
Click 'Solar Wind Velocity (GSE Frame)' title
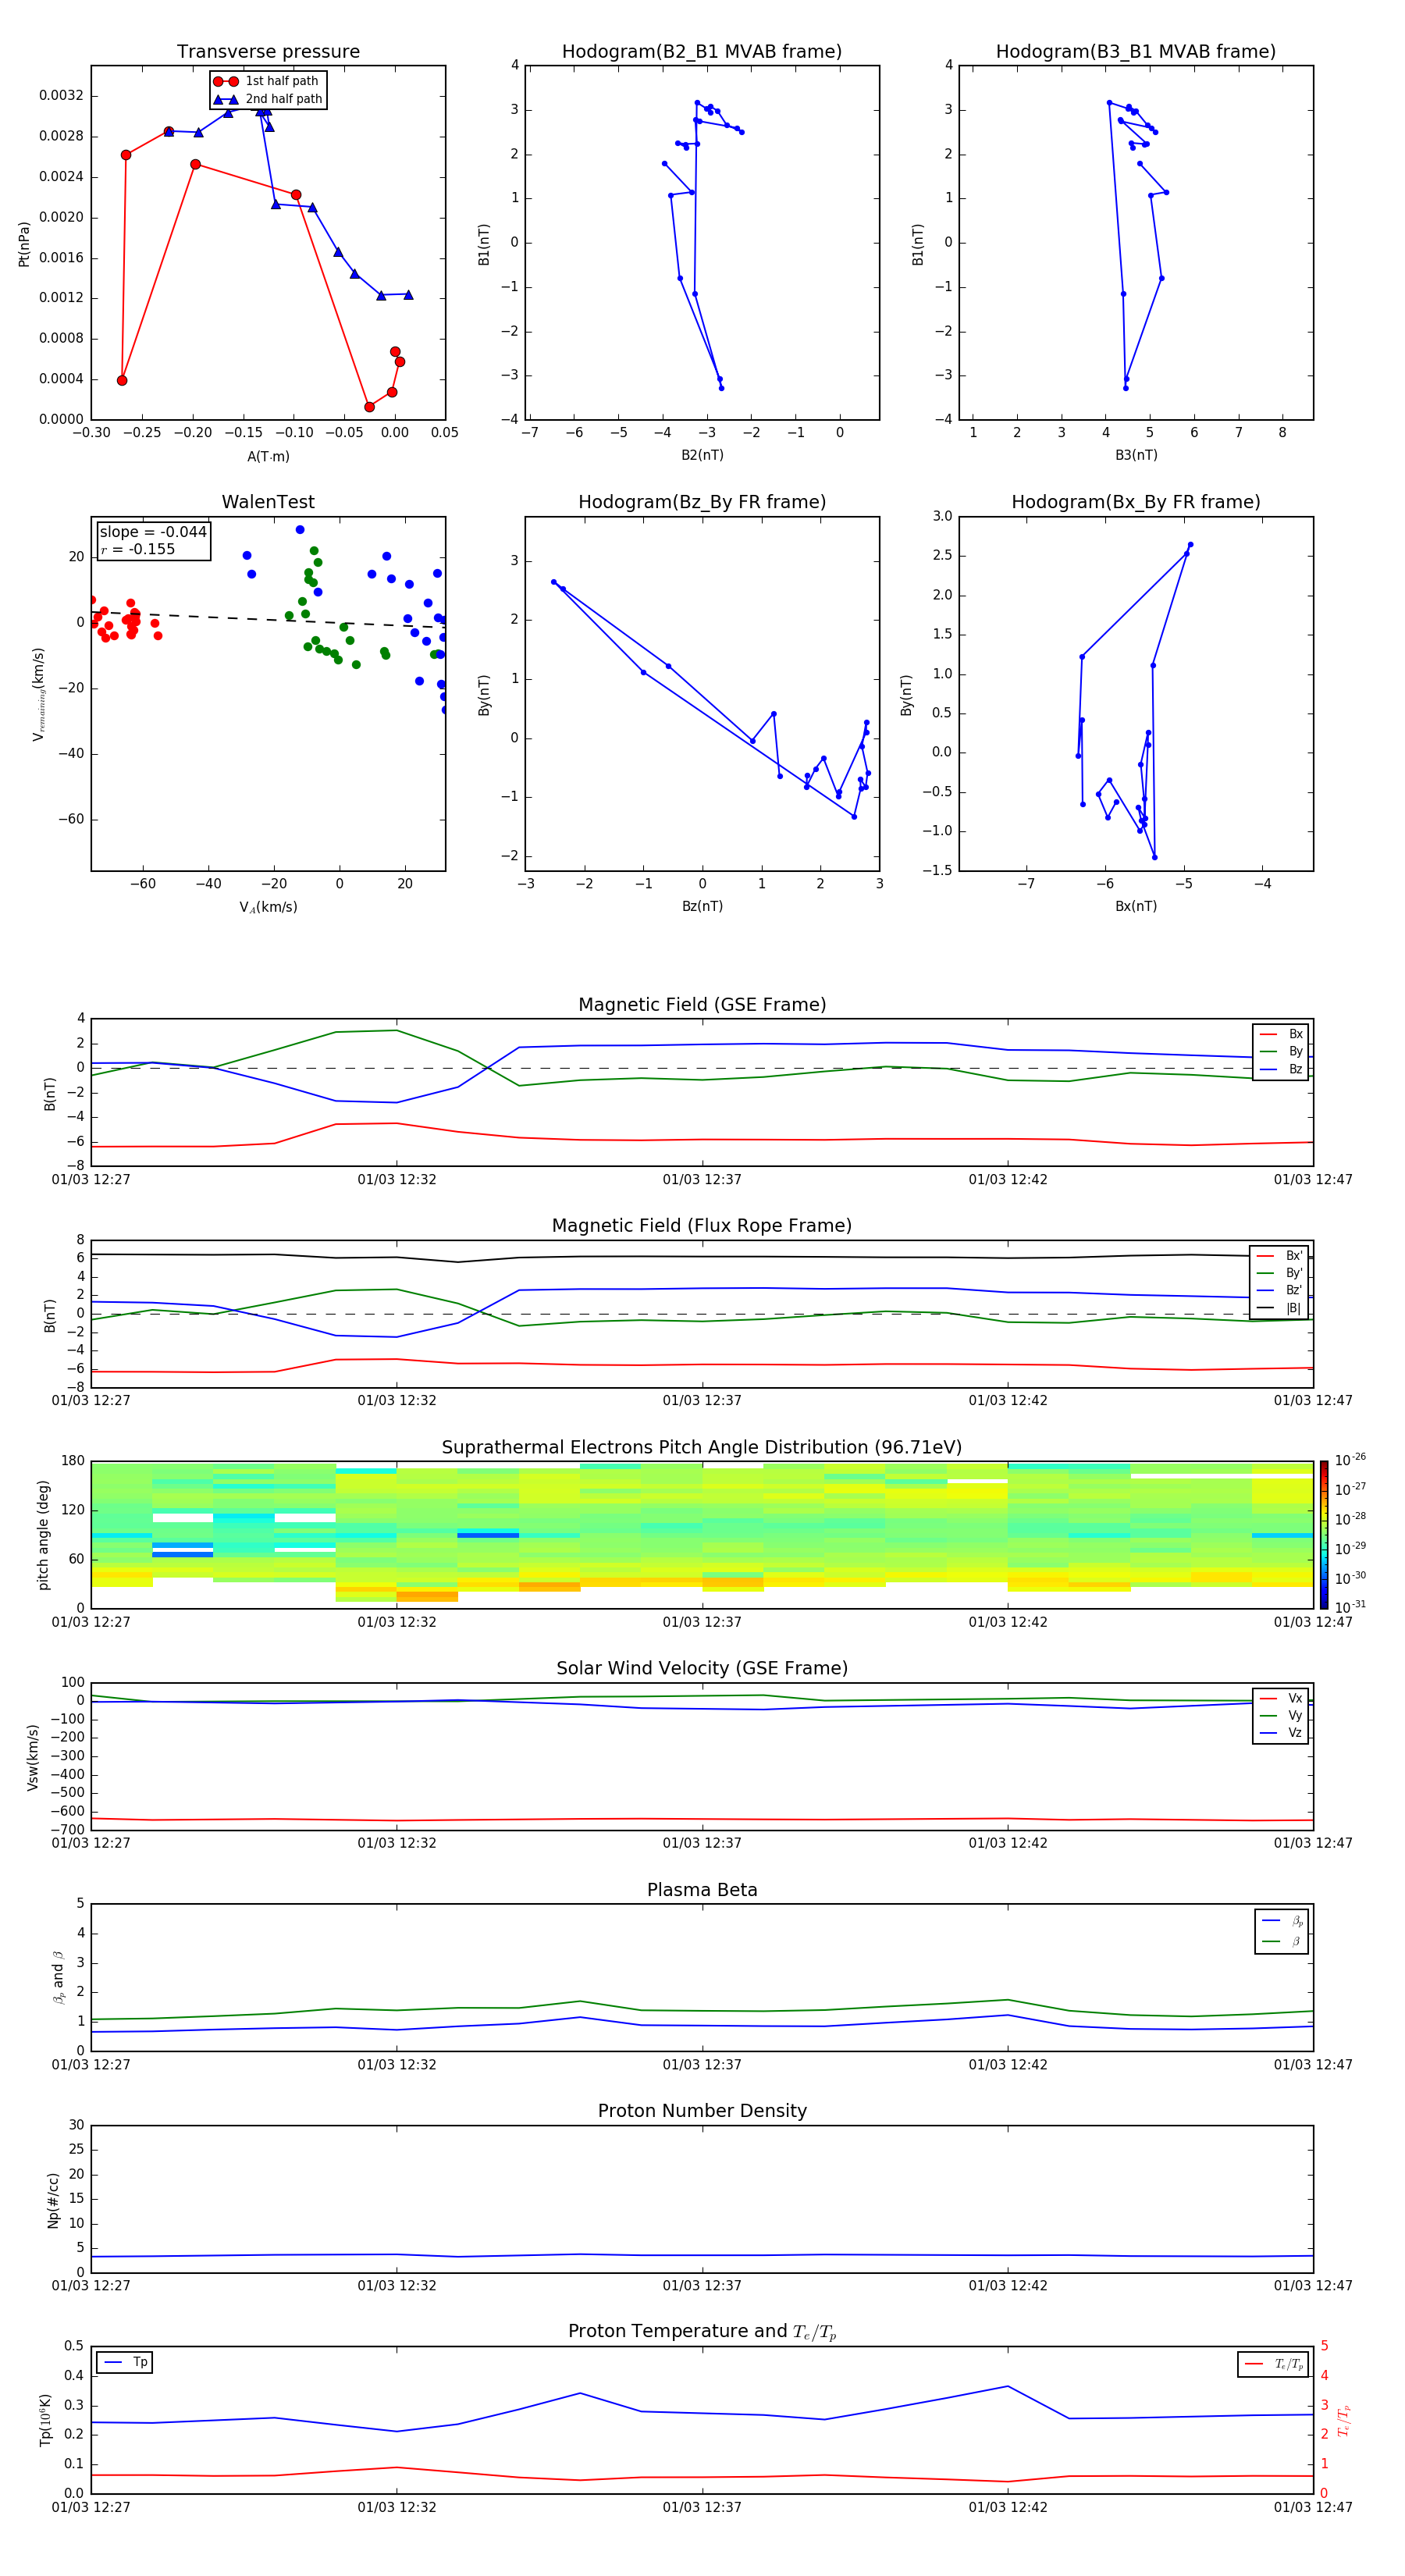tap(702, 1669)
